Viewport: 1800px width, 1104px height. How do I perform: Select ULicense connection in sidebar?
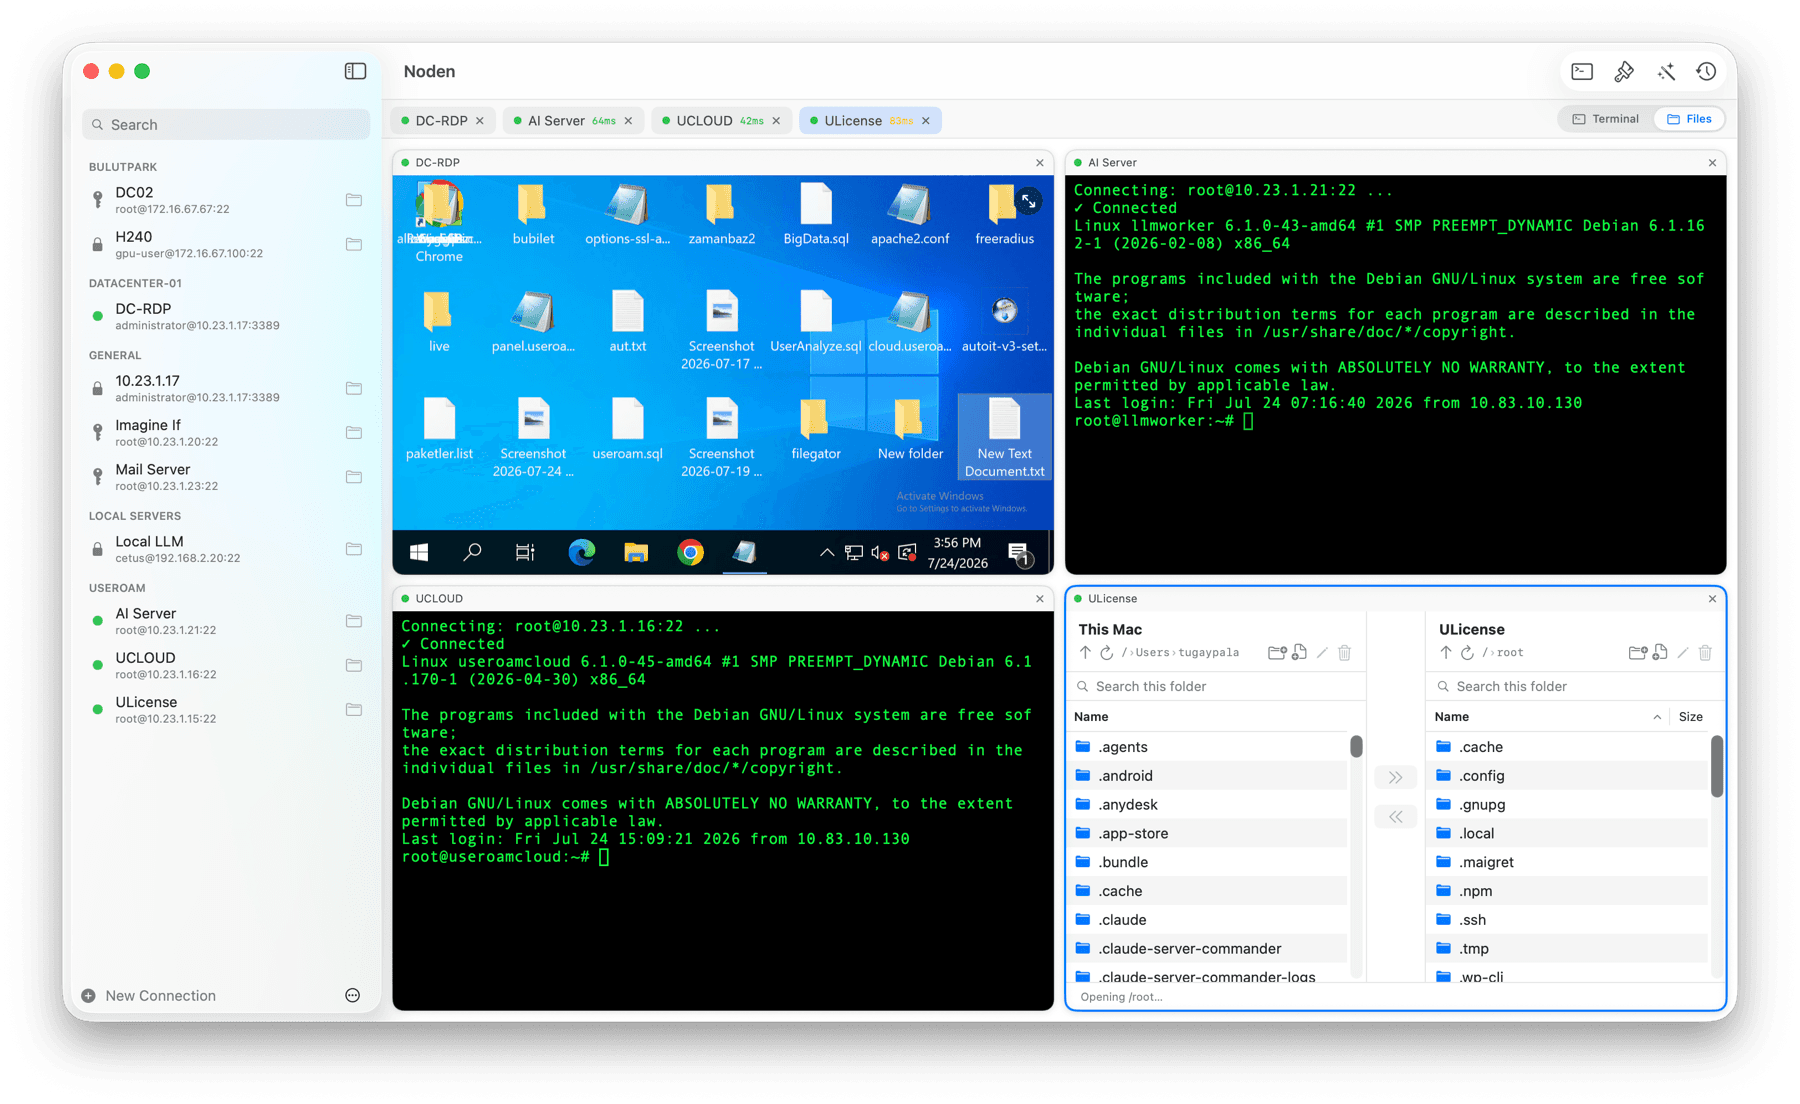(x=225, y=709)
